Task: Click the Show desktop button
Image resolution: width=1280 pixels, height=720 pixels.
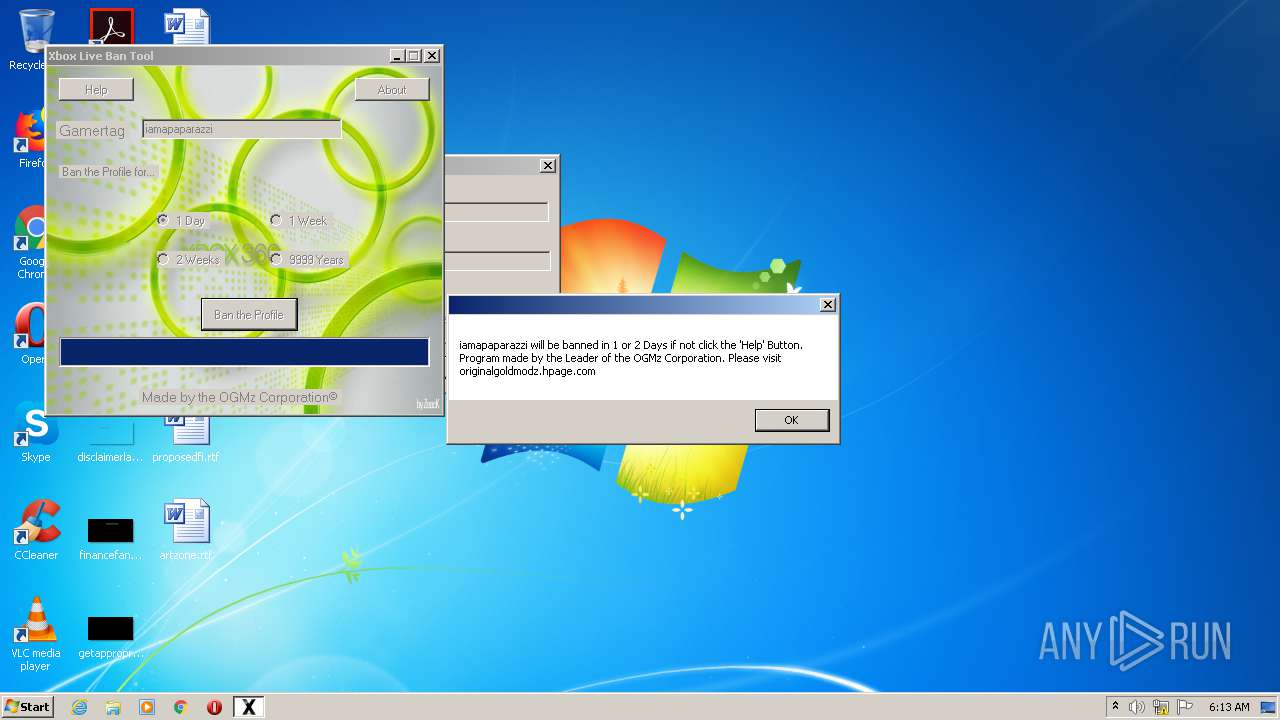Action: [x=1270, y=707]
